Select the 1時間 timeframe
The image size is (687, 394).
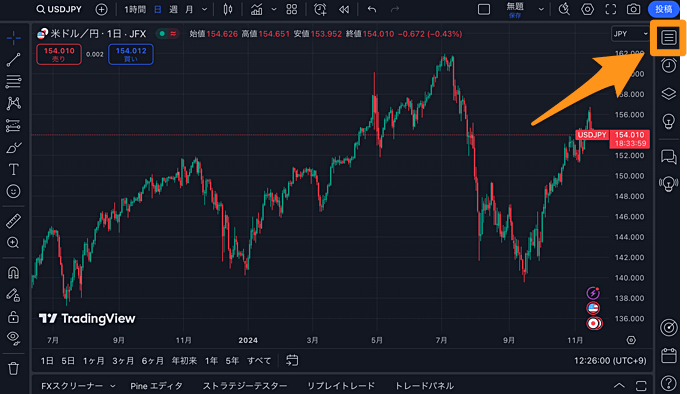(x=135, y=9)
